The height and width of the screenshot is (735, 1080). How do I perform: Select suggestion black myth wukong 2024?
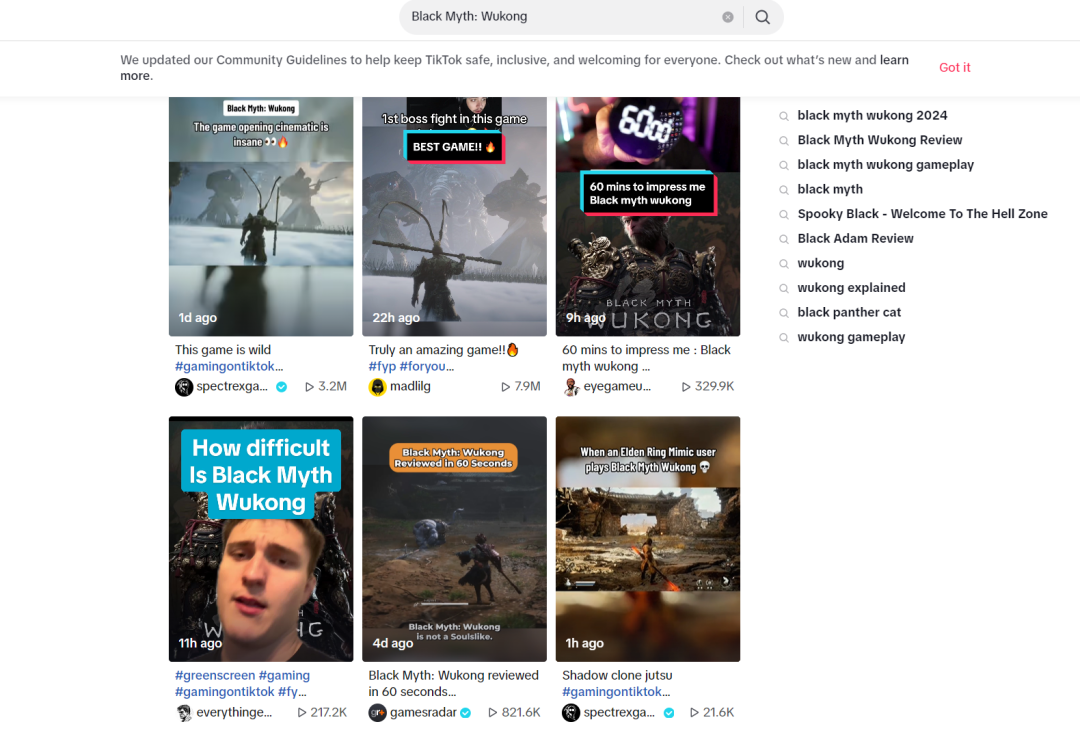click(x=872, y=116)
